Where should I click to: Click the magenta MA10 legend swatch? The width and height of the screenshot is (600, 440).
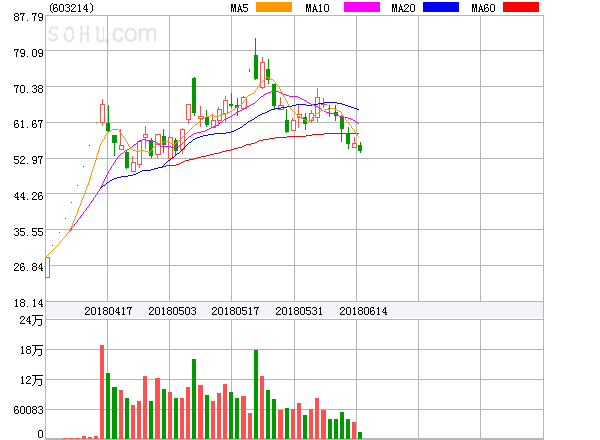point(362,7)
